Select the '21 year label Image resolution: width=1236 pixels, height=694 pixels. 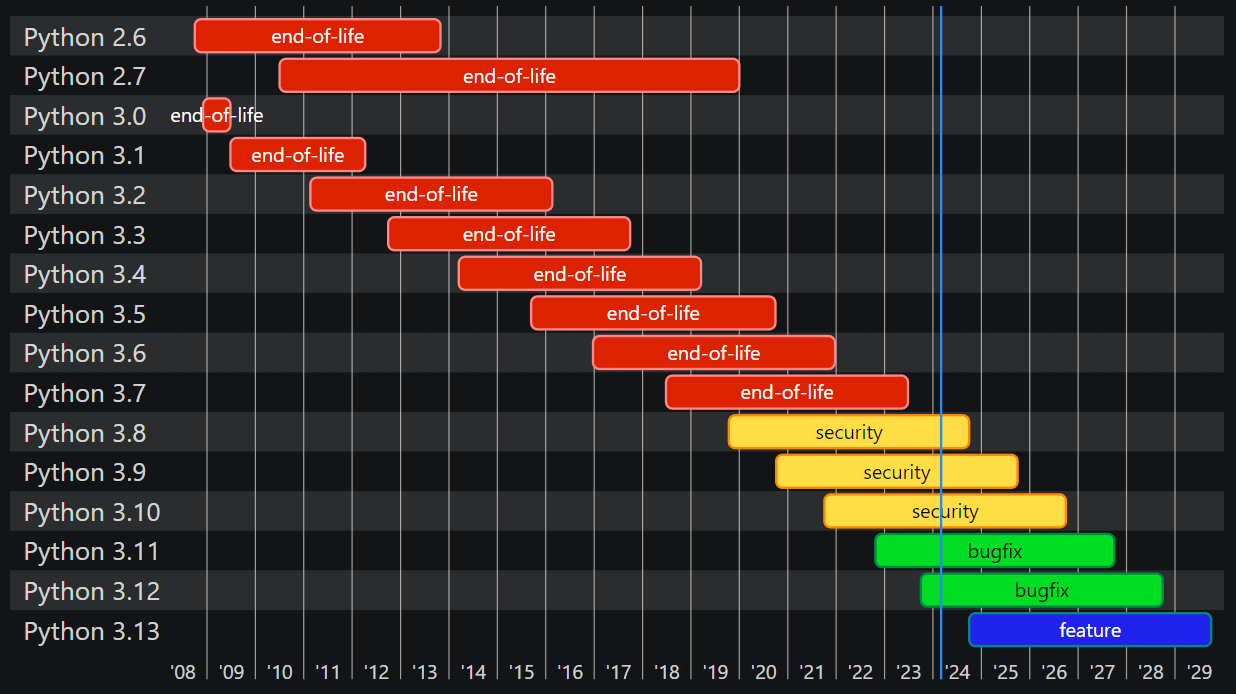[812, 671]
